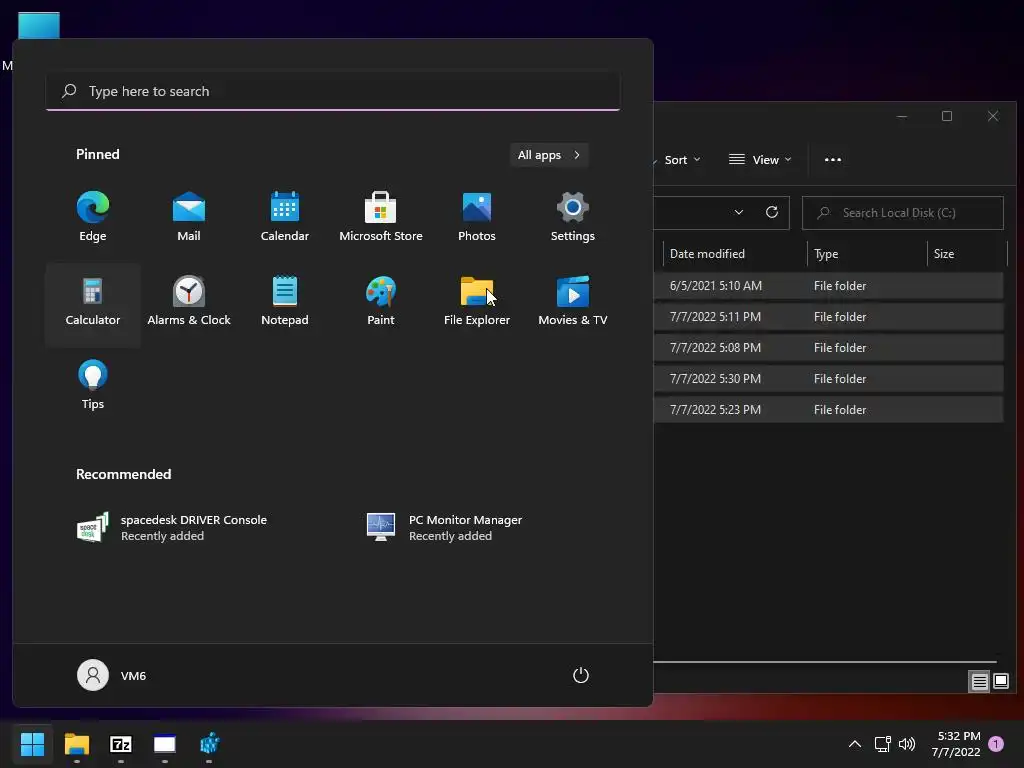The width and height of the screenshot is (1024, 768).
Task: Open the notification badge on taskbar
Action: tap(996, 743)
